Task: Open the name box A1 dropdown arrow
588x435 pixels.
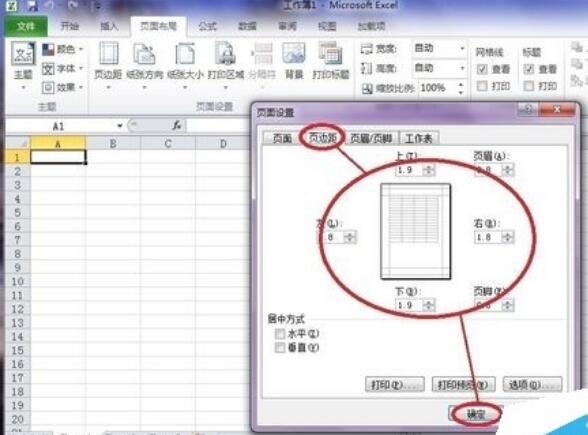Action: click(x=120, y=126)
